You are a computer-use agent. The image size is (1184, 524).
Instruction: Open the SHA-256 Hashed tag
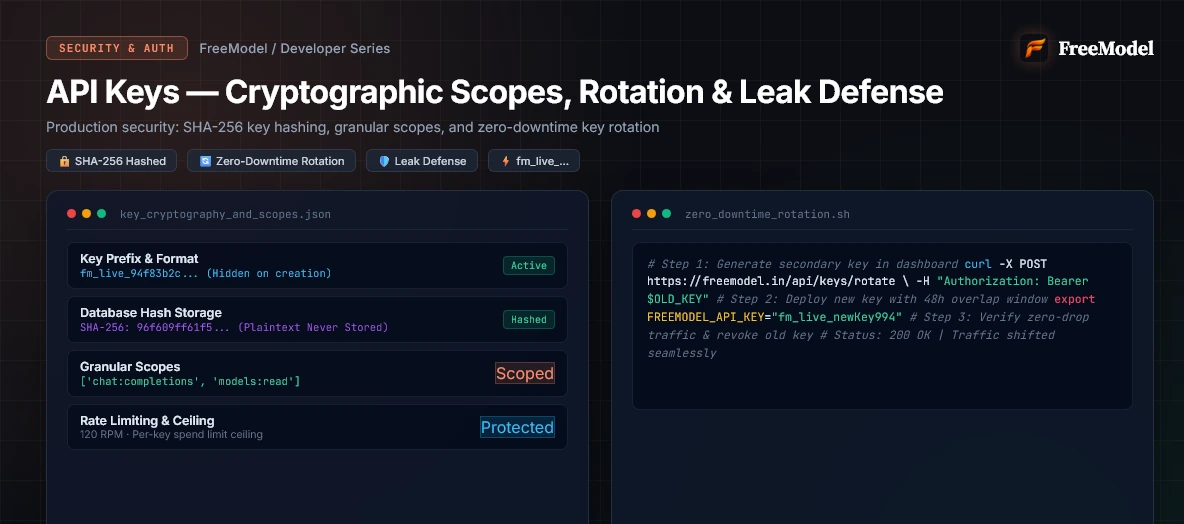112,161
